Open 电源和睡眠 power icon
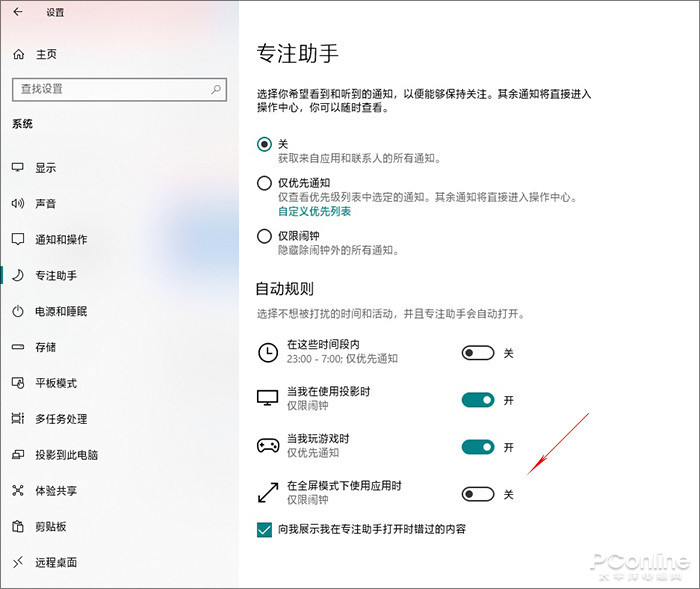The width and height of the screenshot is (700, 589). click(17, 311)
